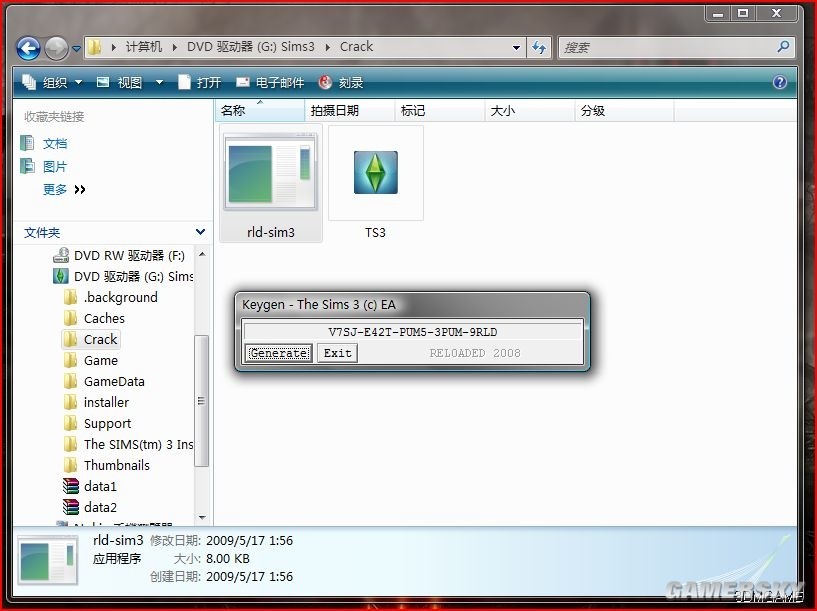Sort by the 标记 column header

point(440,110)
